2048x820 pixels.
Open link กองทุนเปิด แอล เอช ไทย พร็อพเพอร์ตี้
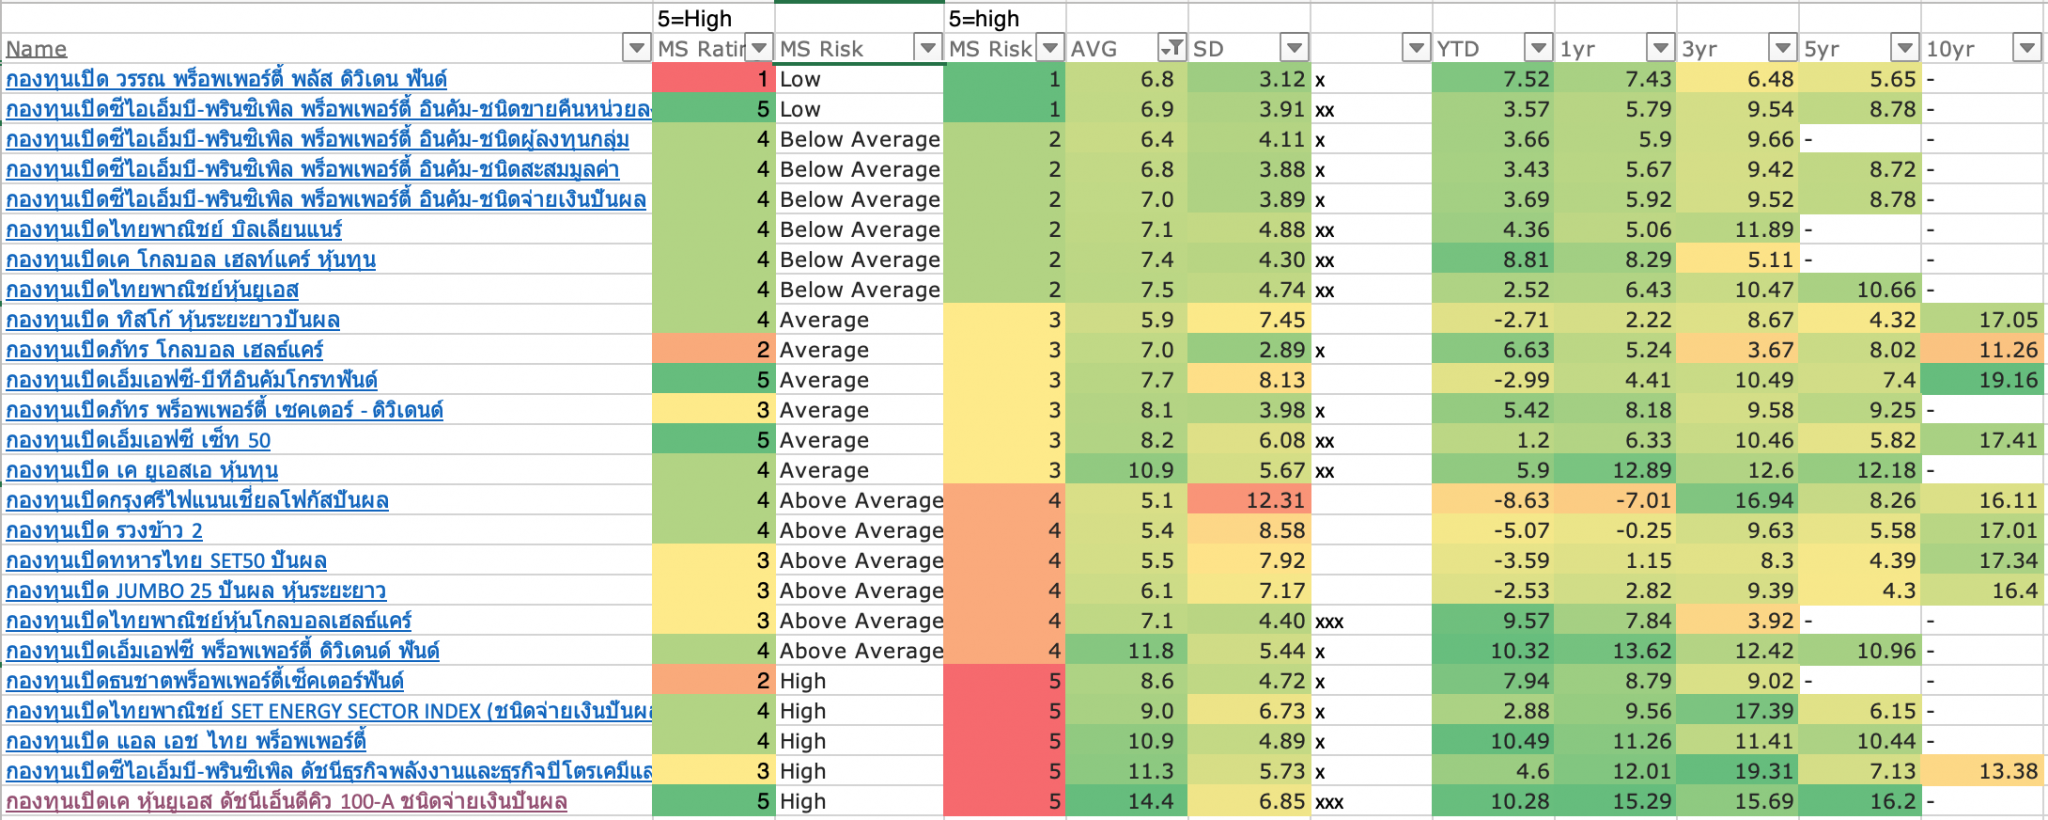186,740
